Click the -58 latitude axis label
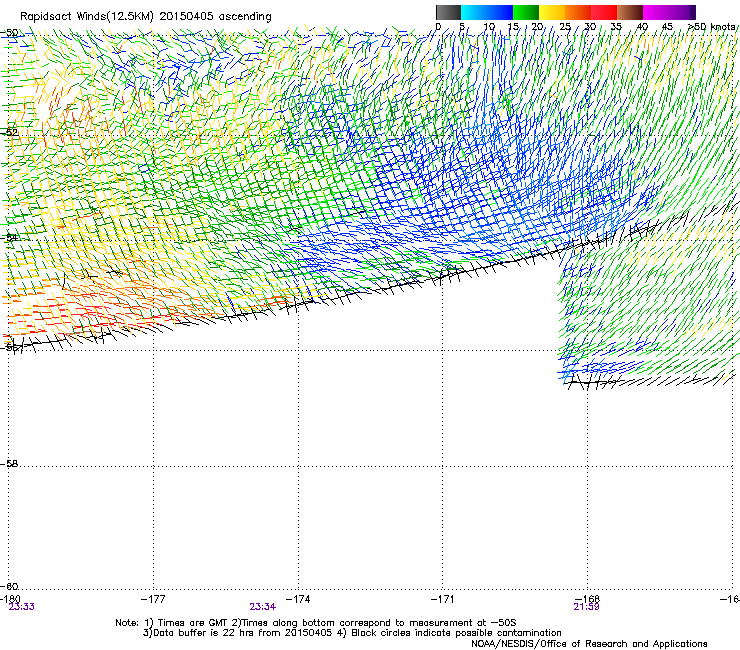 9,464
